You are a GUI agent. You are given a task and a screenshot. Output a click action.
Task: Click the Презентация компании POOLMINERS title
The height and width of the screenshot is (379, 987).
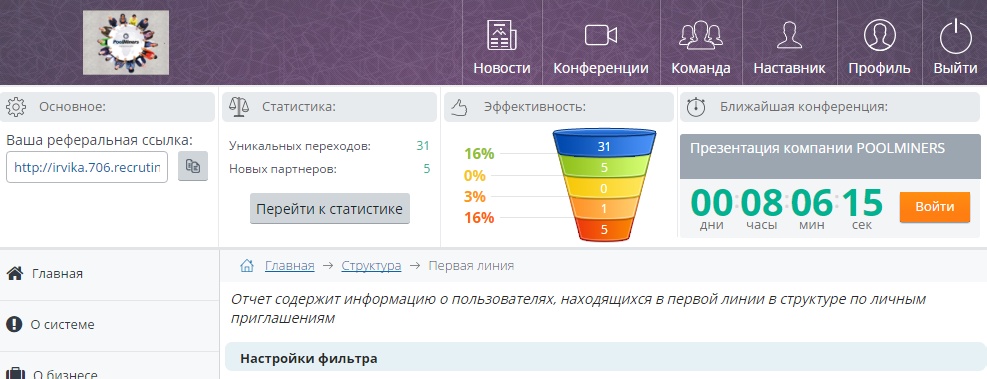tap(817, 149)
